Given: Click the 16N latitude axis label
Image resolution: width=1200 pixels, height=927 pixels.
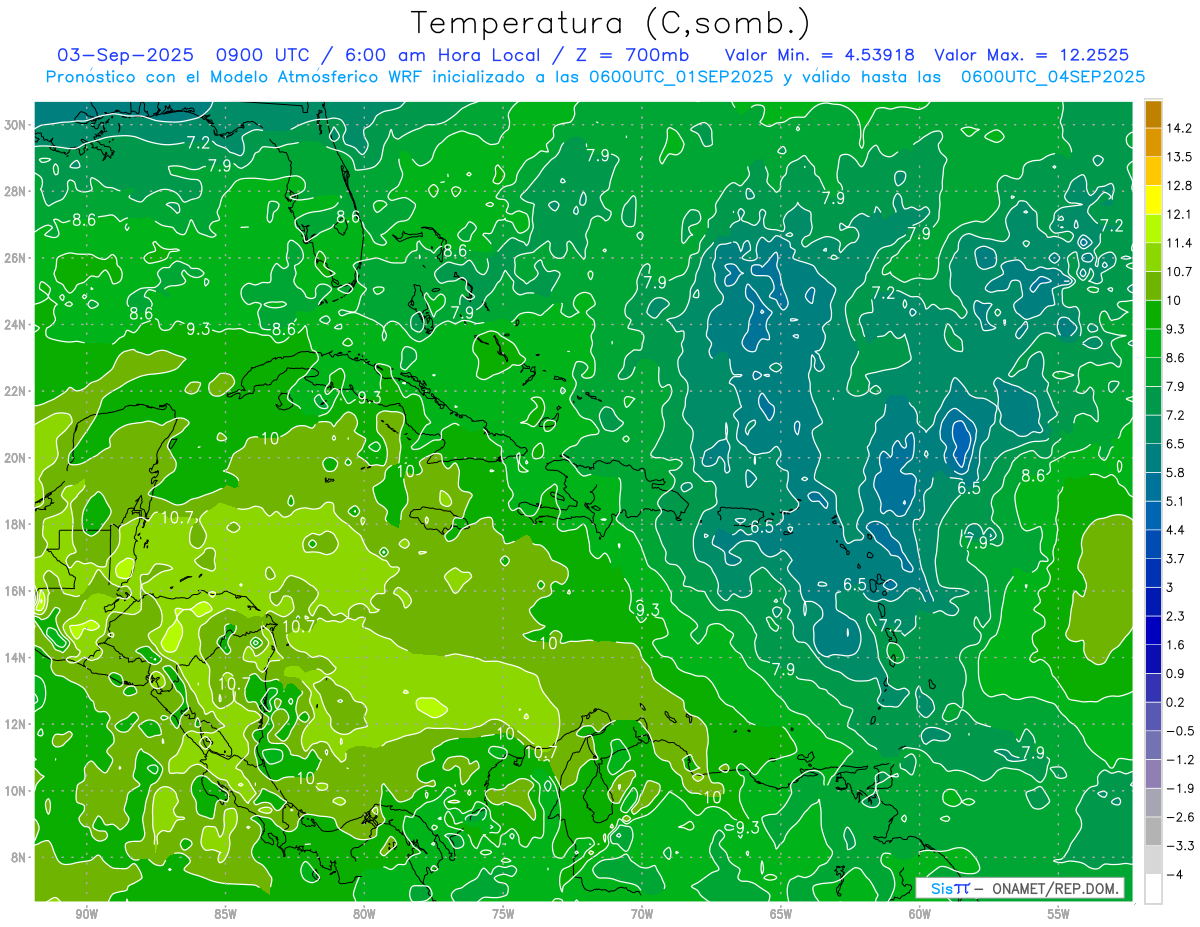Looking at the screenshot, I should [x=17, y=591].
